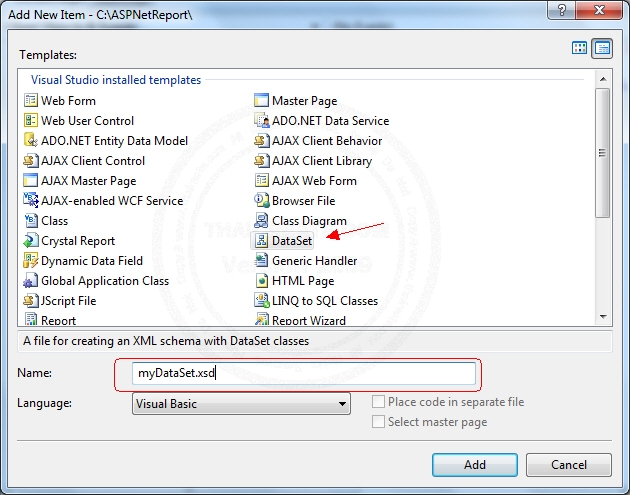The width and height of the screenshot is (630, 495).
Task: Switch templates to small icons list view
Action: pos(602,48)
